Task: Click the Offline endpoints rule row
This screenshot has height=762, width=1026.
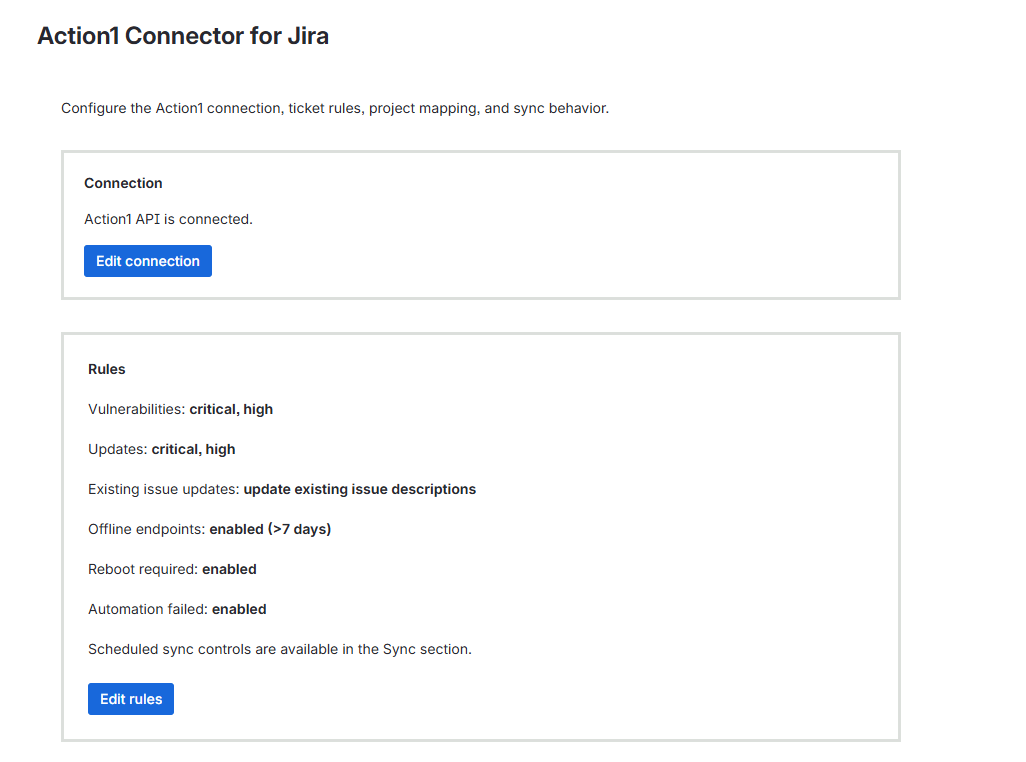Action: pos(208,529)
